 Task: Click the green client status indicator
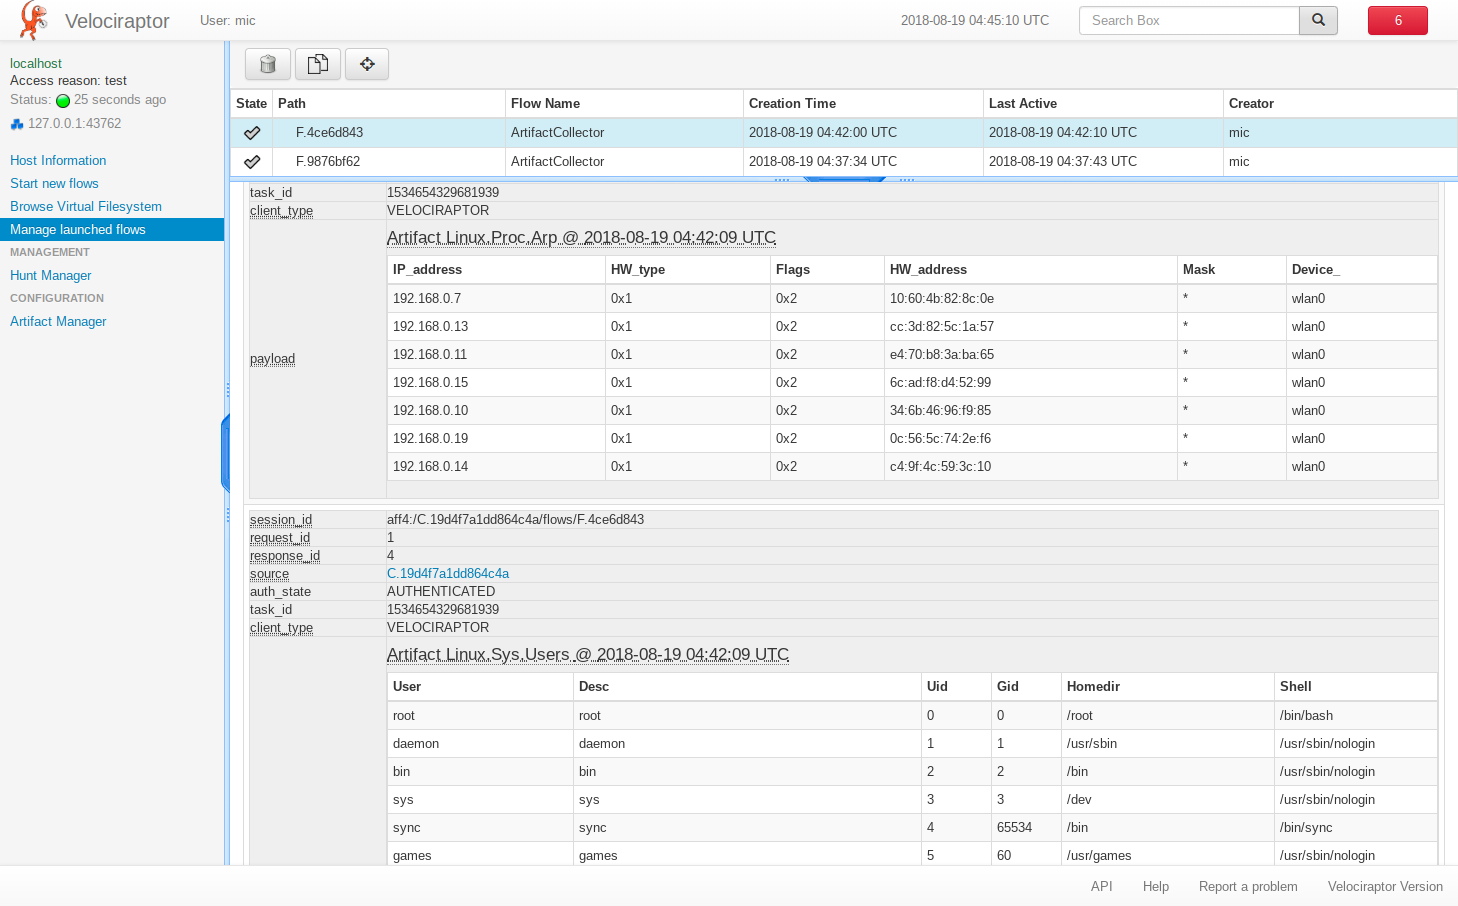pyautogui.click(x=63, y=100)
